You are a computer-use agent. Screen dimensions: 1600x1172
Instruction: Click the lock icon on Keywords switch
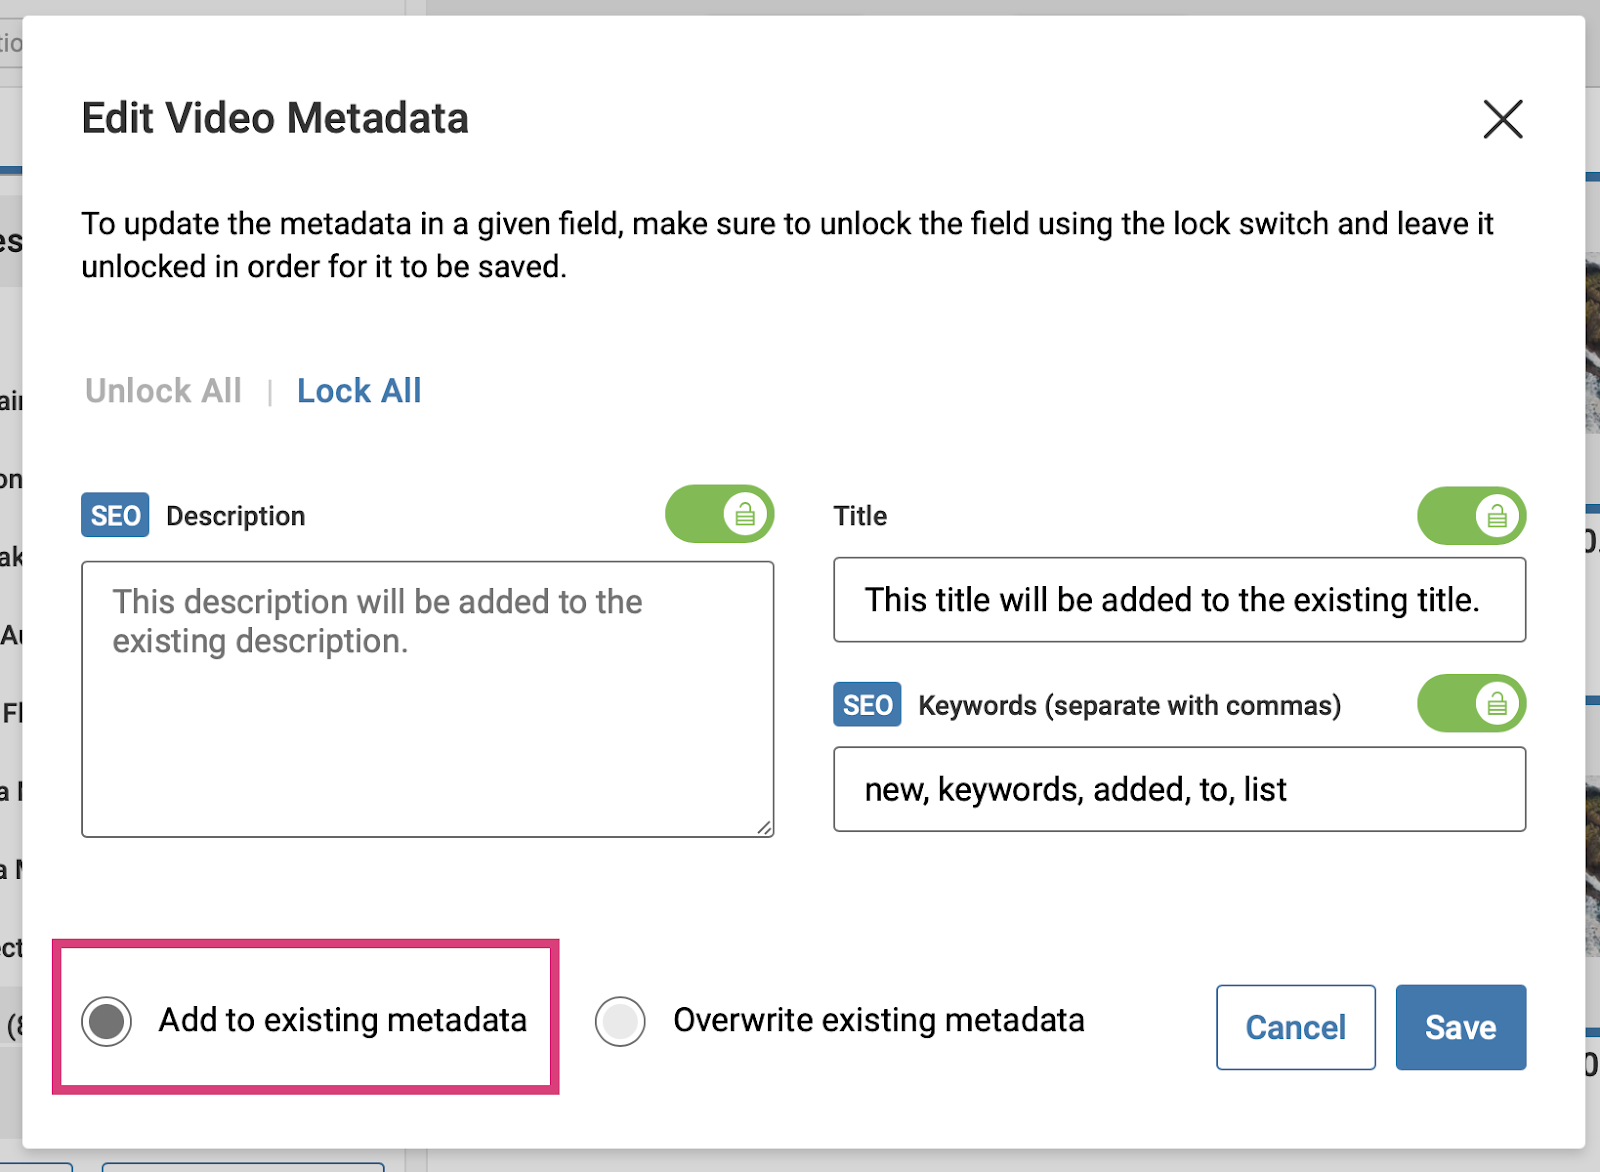tap(1497, 703)
